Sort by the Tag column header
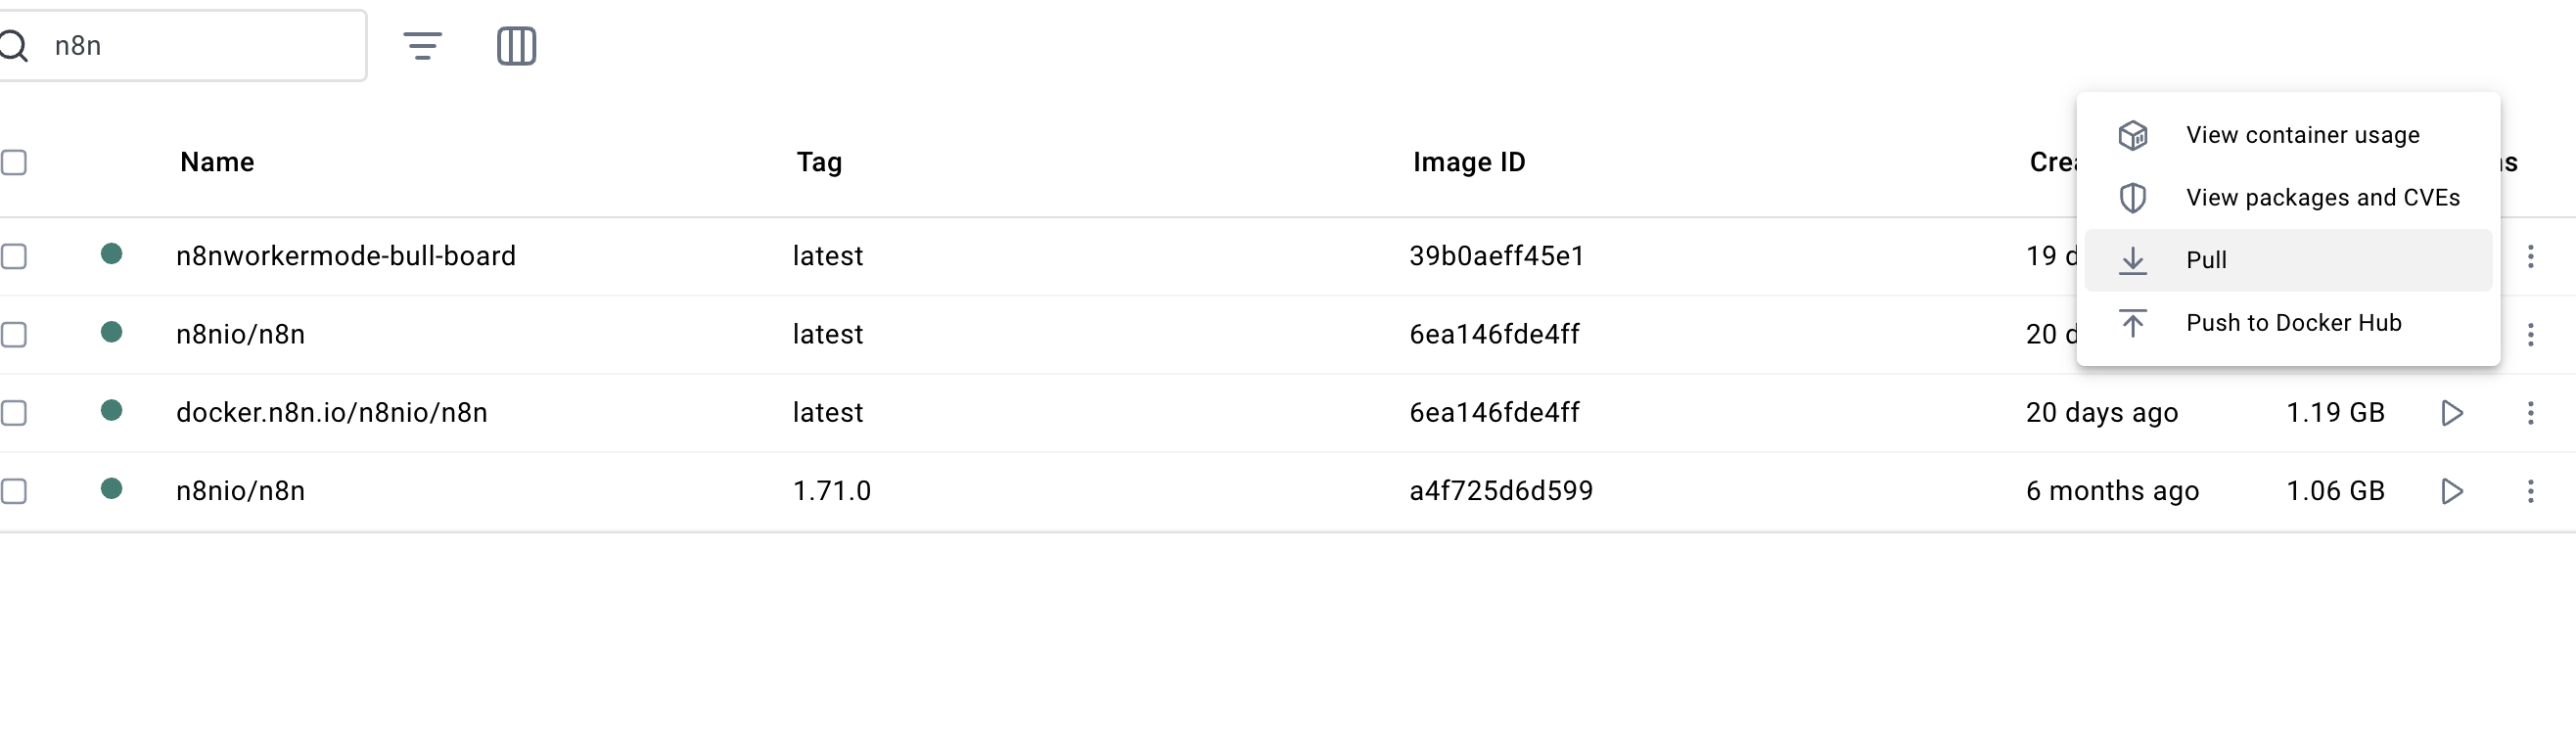 819,162
